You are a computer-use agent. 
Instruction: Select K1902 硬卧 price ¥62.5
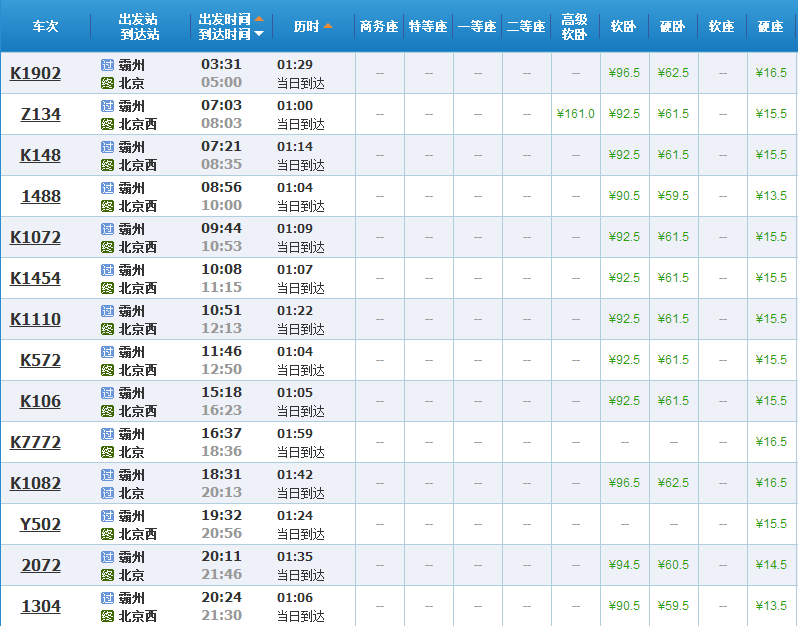tap(673, 73)
